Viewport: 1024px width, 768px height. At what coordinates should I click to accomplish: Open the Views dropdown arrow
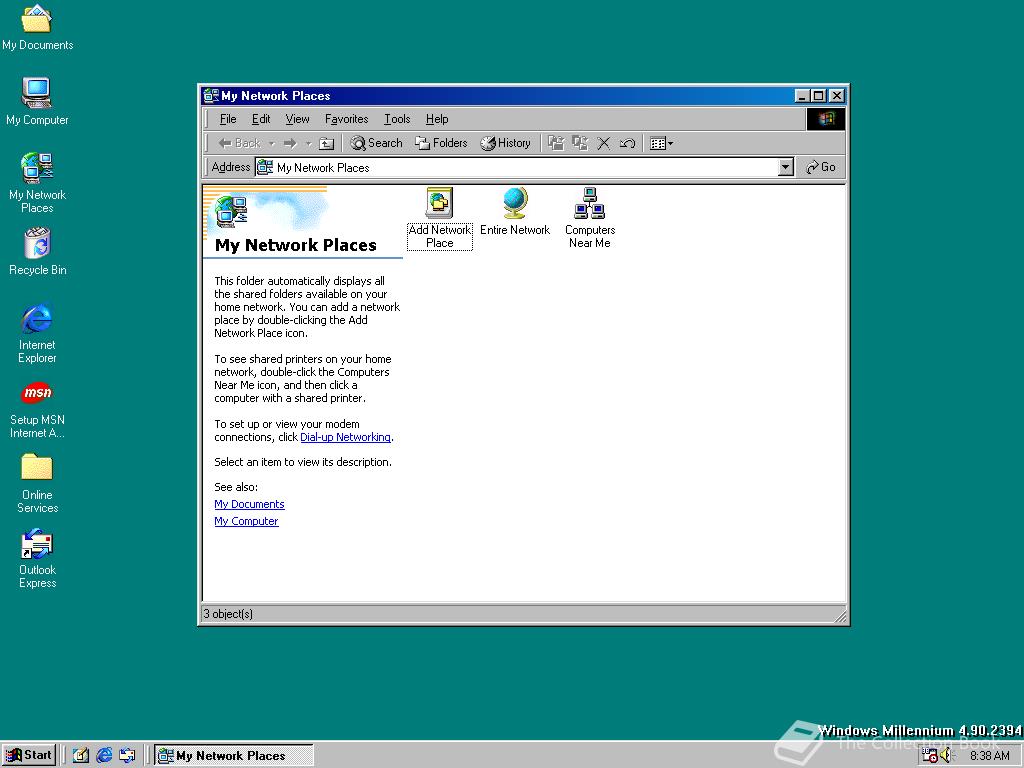pos(669,143)
